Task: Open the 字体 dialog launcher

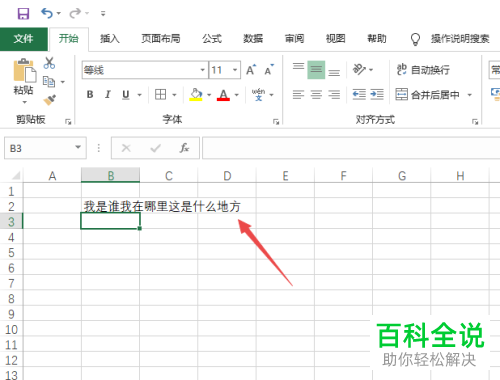Action: [276, 122]
